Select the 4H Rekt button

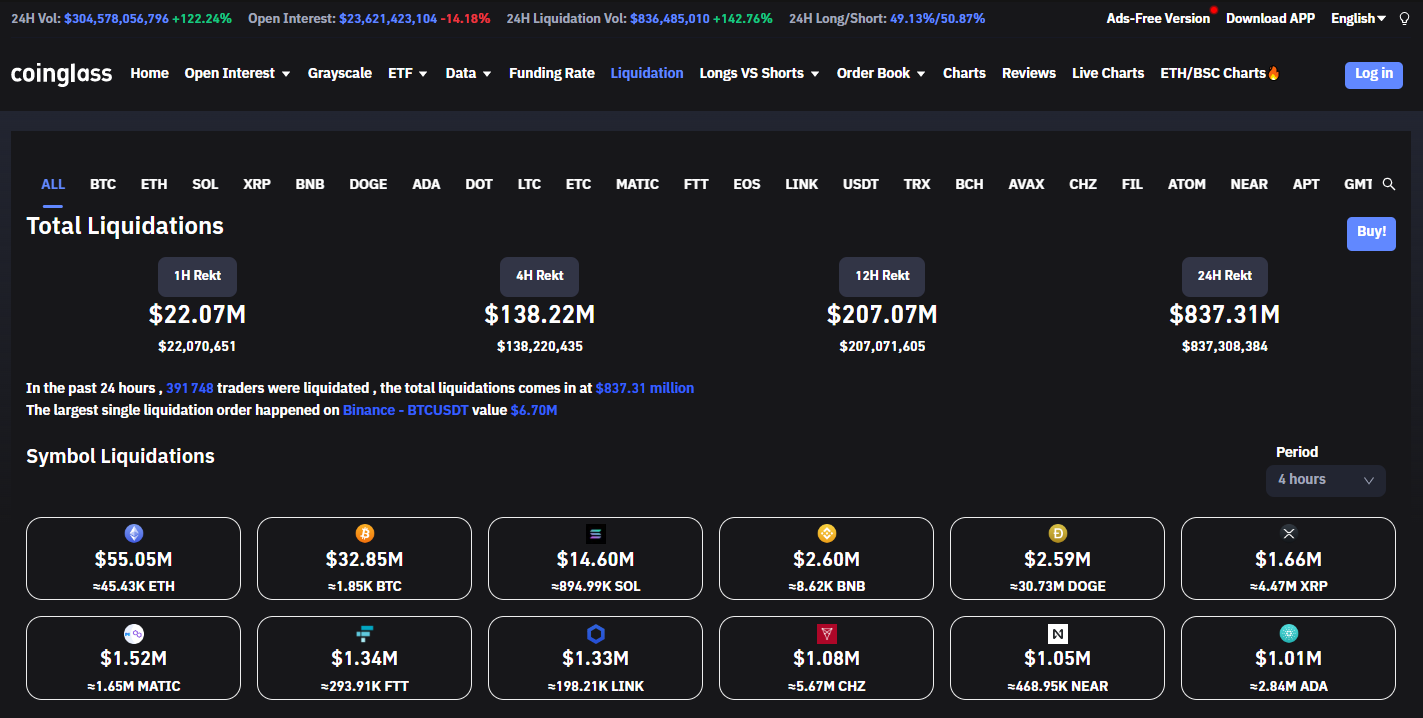[540, 276]
